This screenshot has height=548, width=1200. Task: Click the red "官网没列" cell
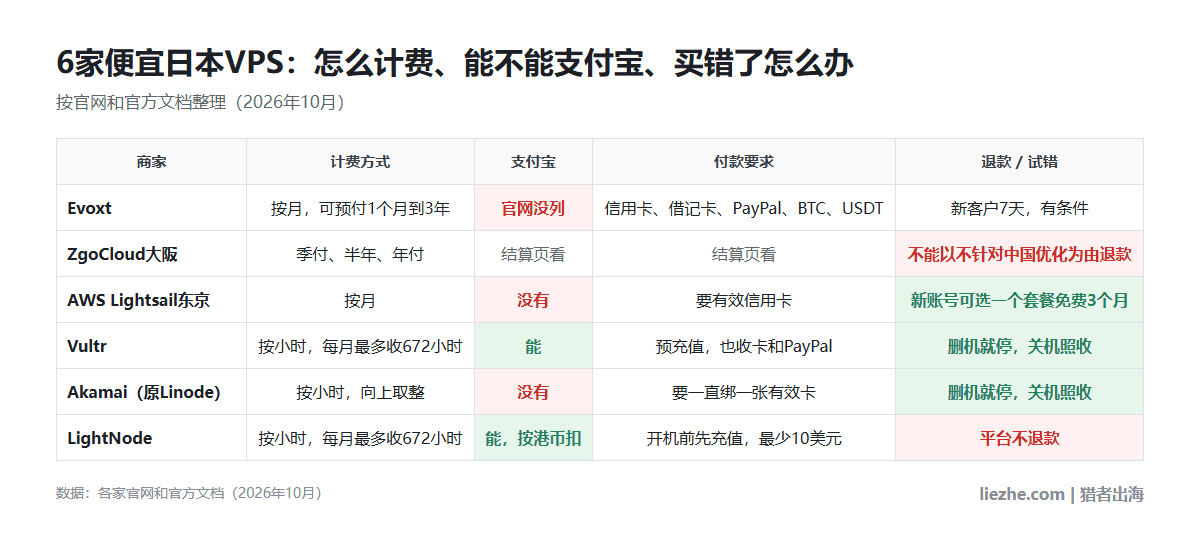tap(533, 208)
